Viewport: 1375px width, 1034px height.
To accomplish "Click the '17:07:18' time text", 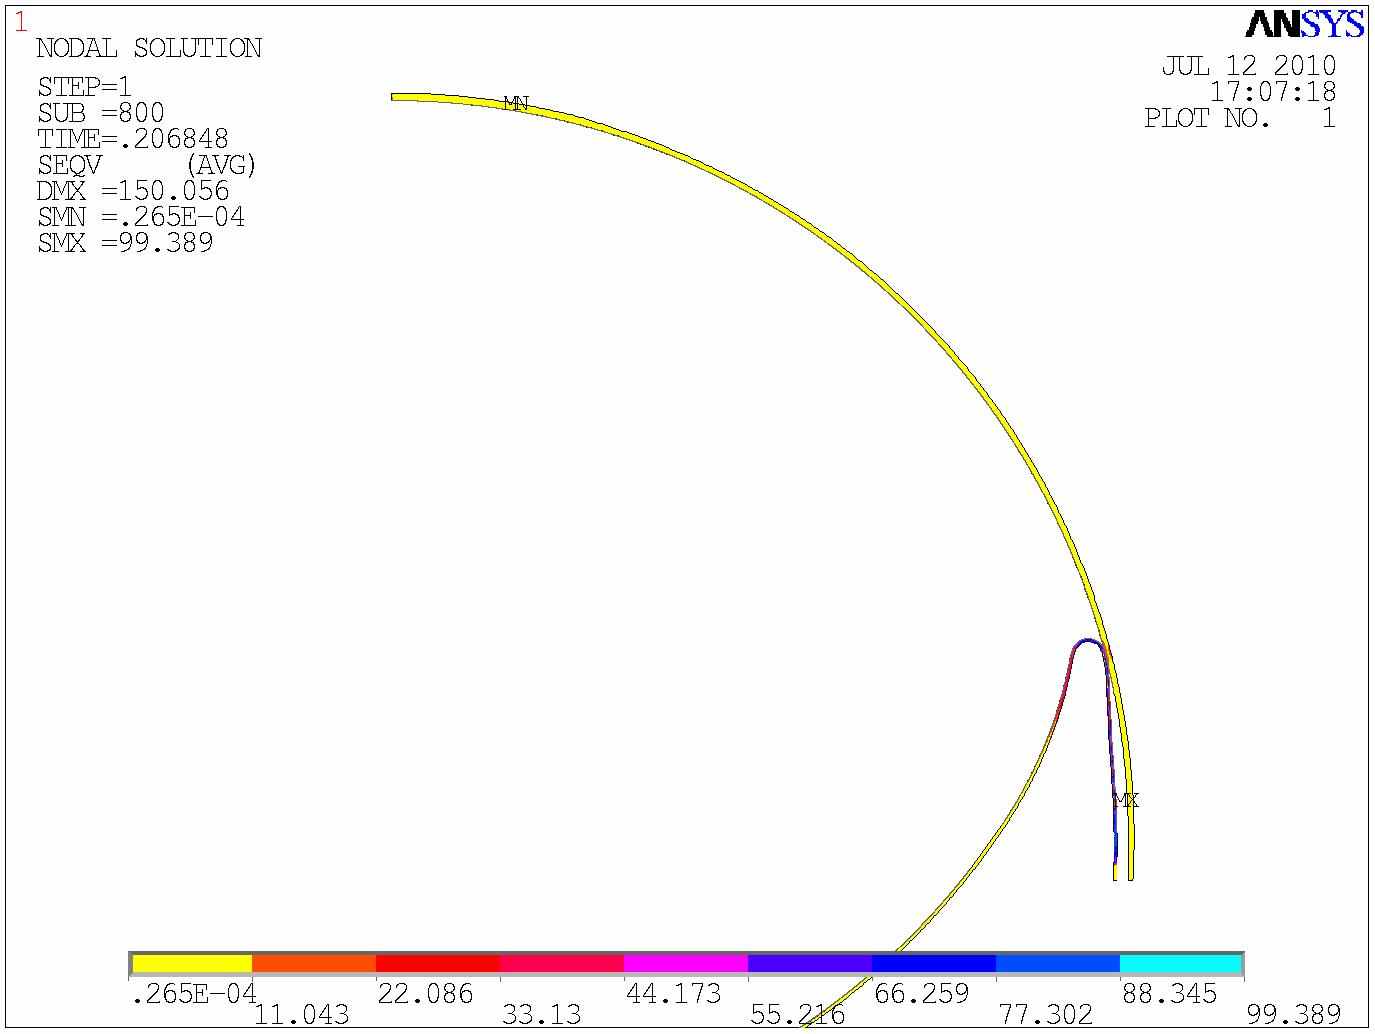I will [1273, 92].
